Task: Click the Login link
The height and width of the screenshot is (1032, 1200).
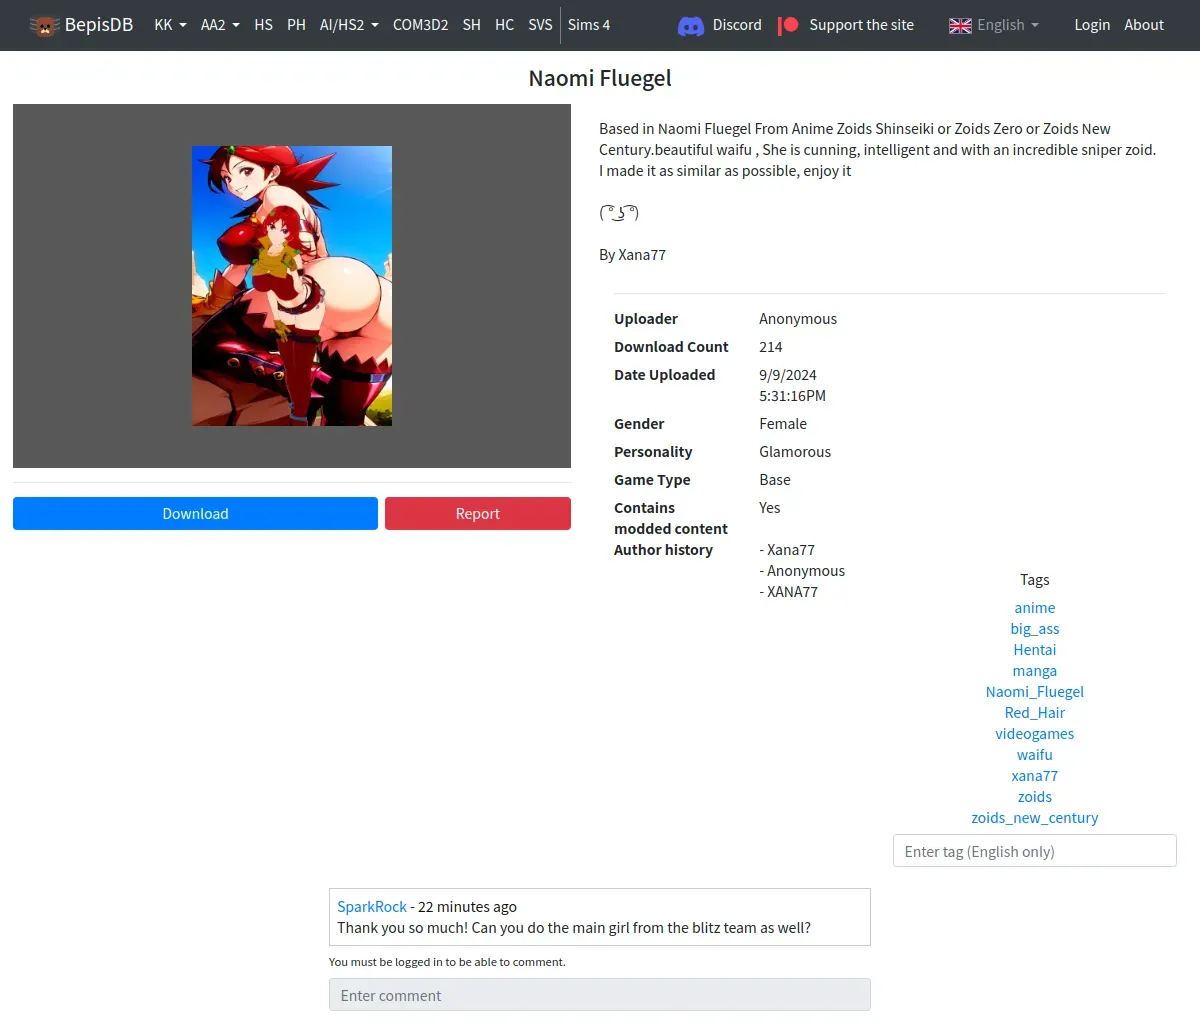Action: click(x=1092, y=25)
